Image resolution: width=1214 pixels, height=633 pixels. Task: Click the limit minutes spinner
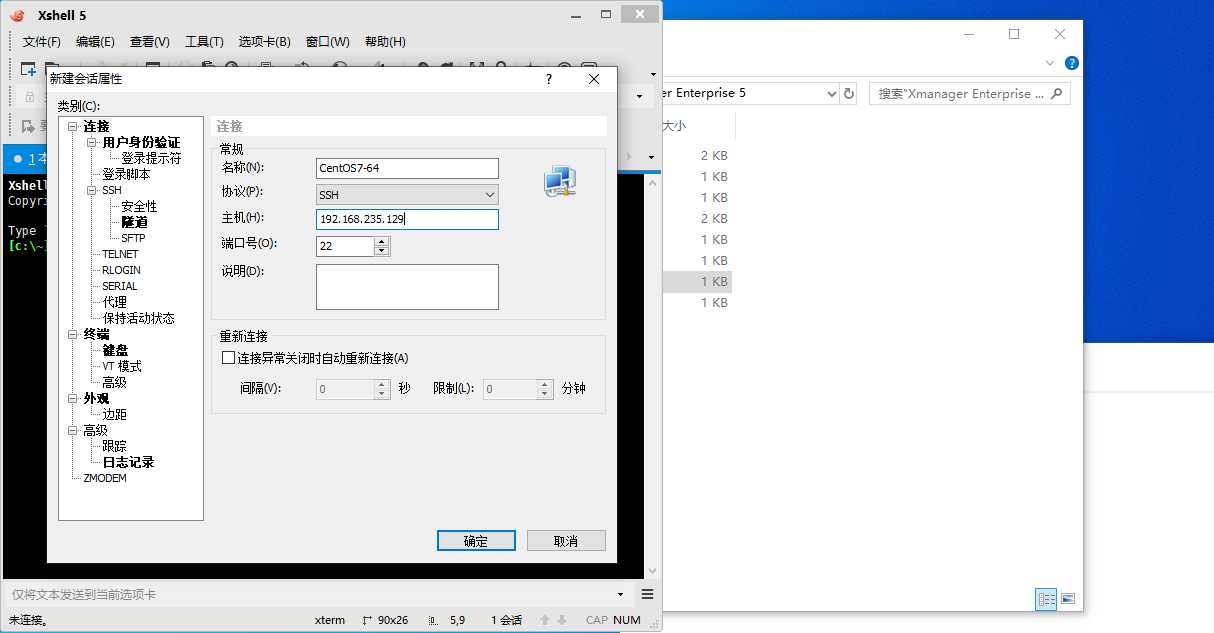(545, 389)
